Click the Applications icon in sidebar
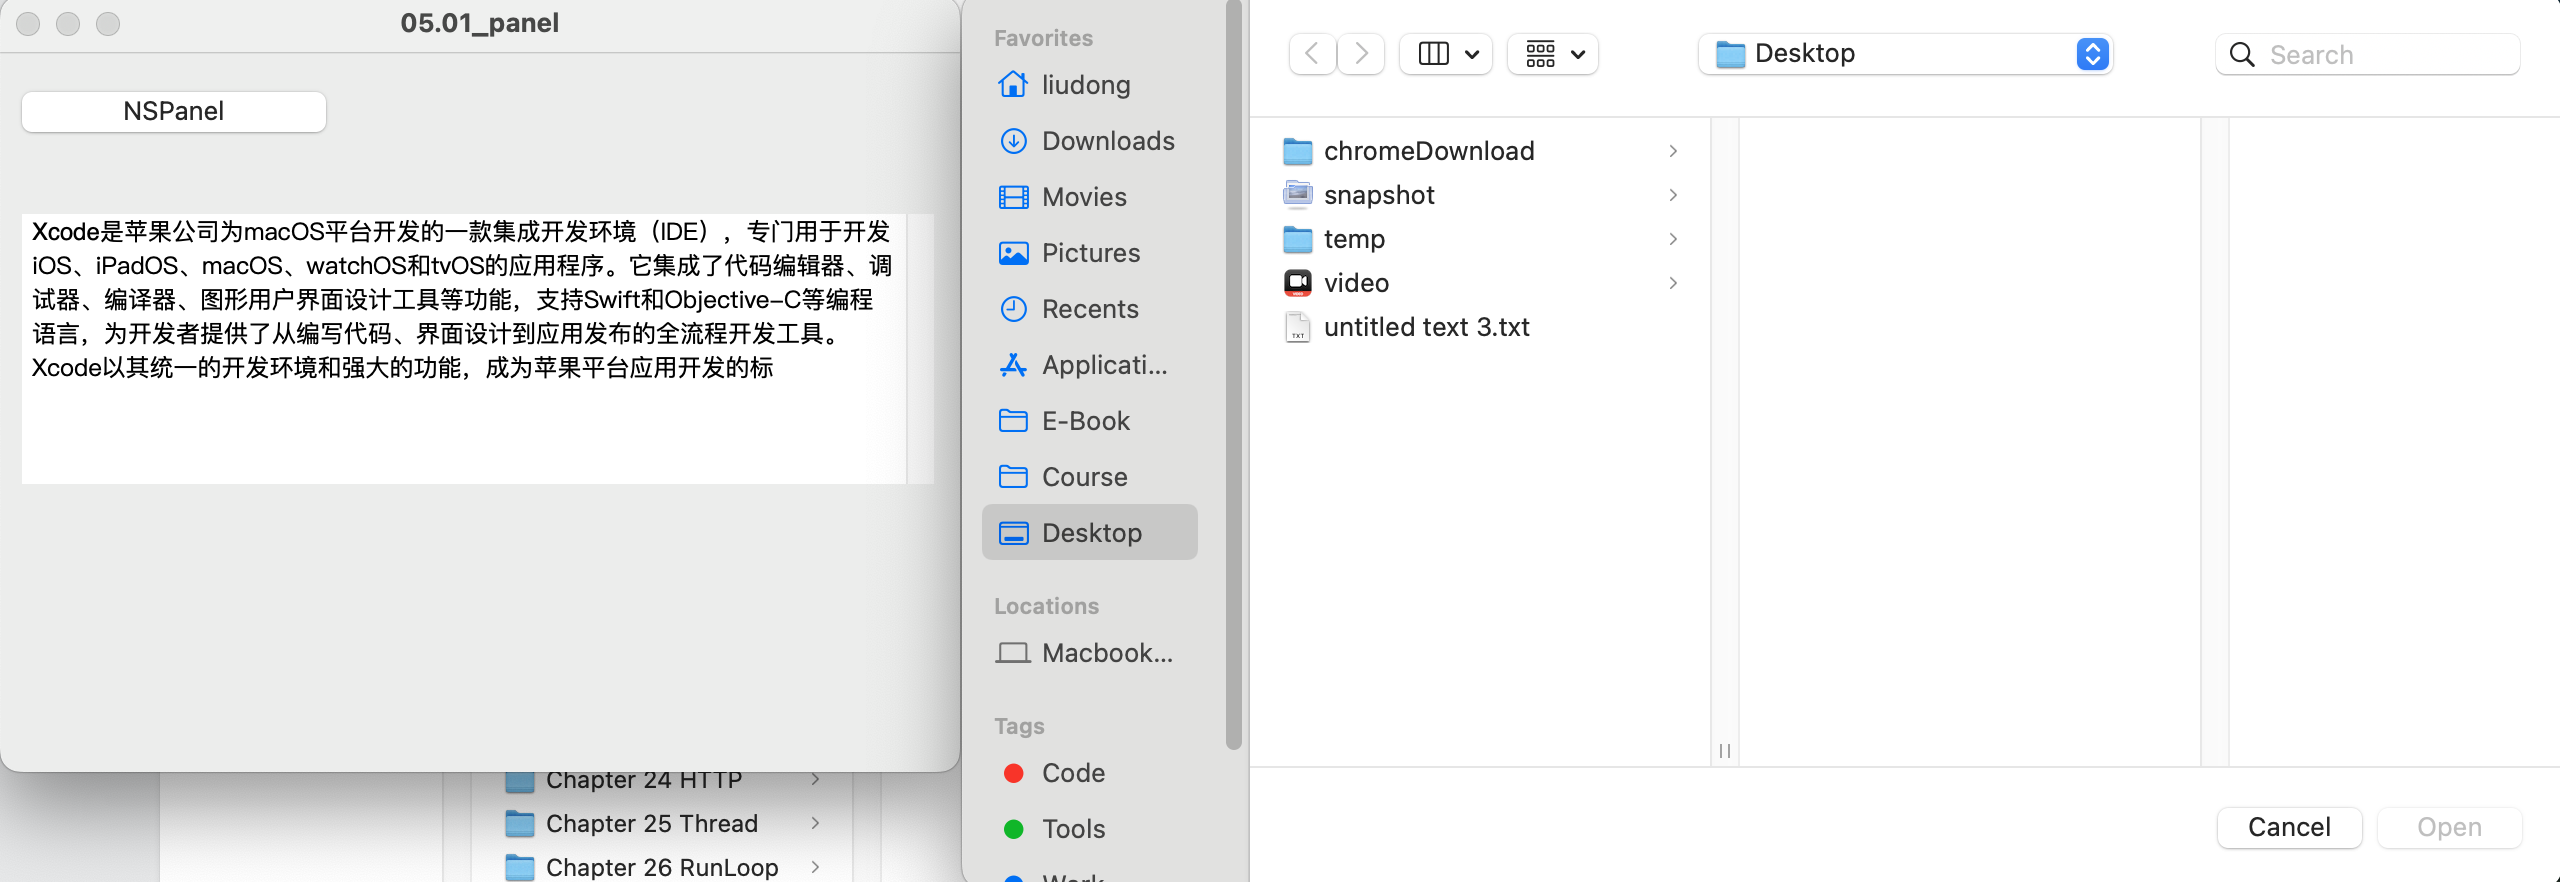Screen dimensions: 2560x882 pyautogui.click(x=1013, y=365)
